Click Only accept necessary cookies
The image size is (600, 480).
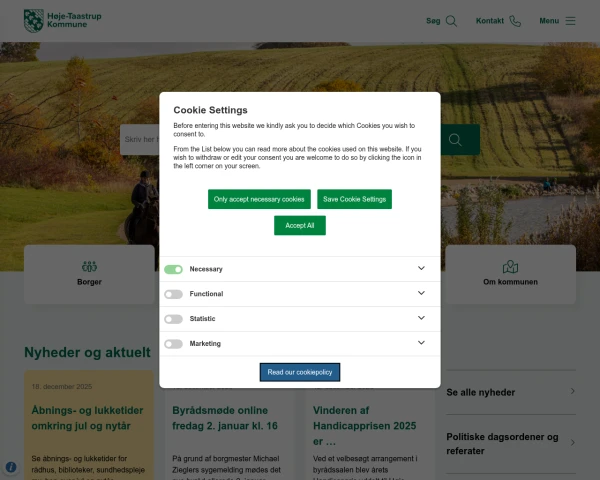pyautogui.click(x=259, y=199)
